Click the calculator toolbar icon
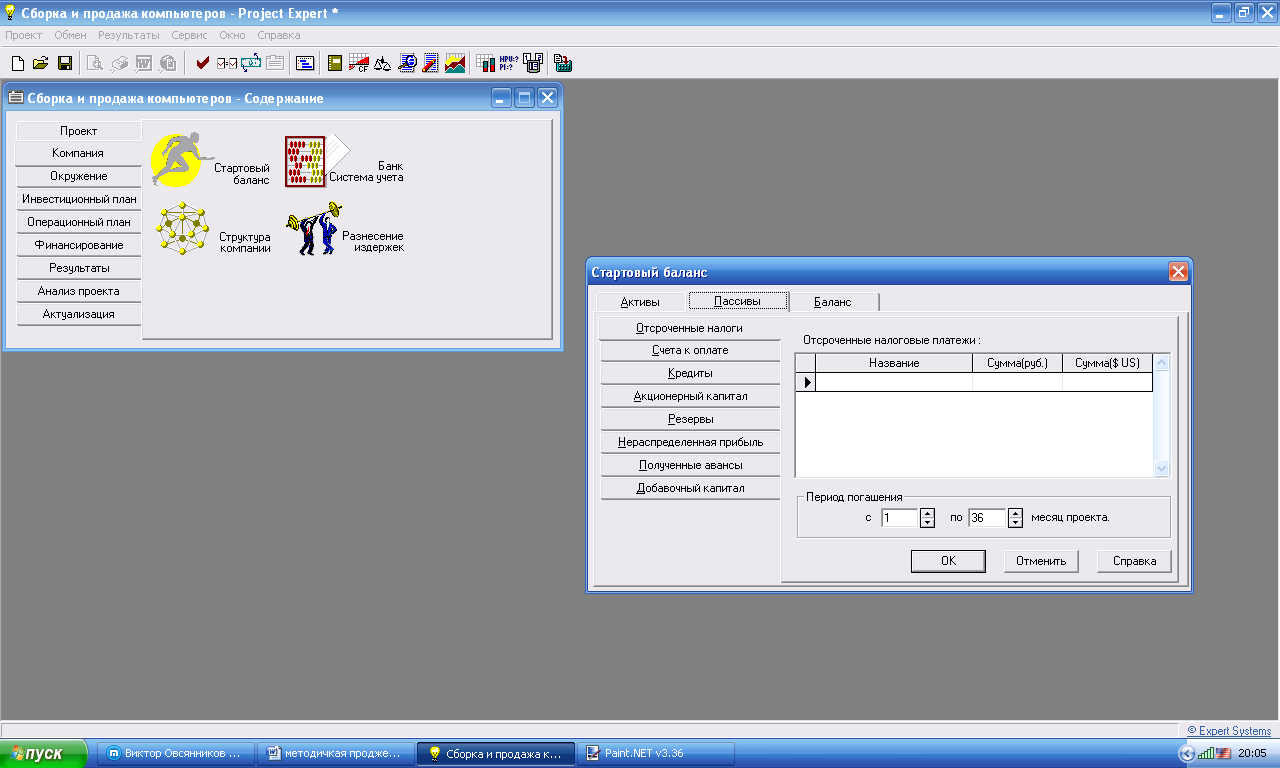Viewport: 1280px width, 768px height. 563,63
